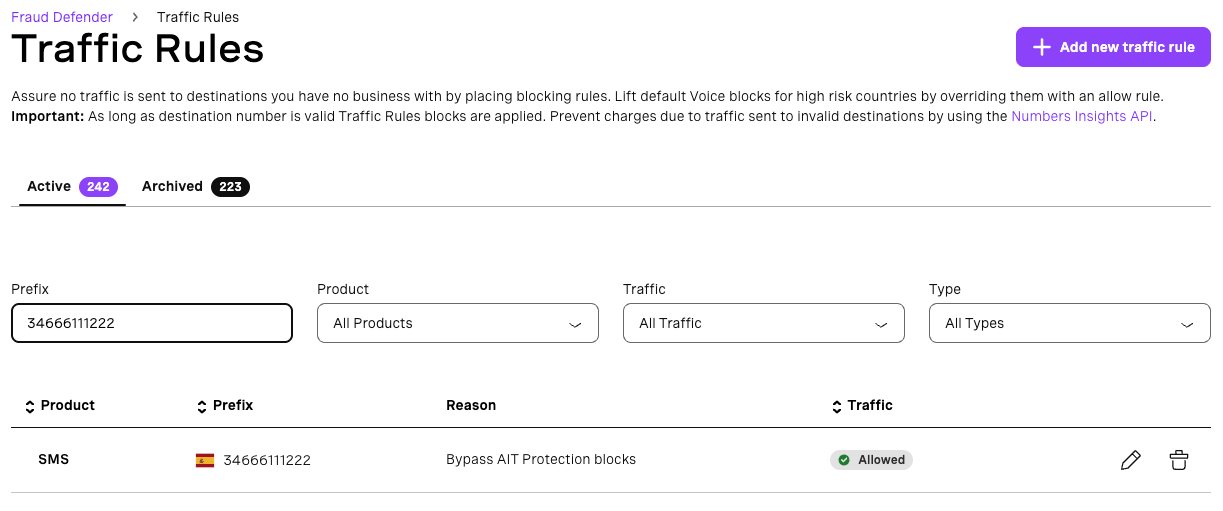Click the plus icon in Add new traffic rule

click(1041, 47)
